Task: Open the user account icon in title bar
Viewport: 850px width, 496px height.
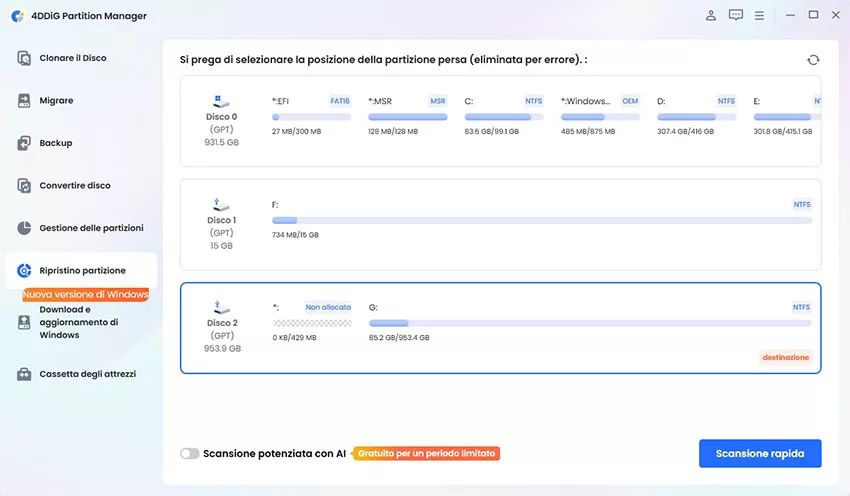Action: coord(711,15)
